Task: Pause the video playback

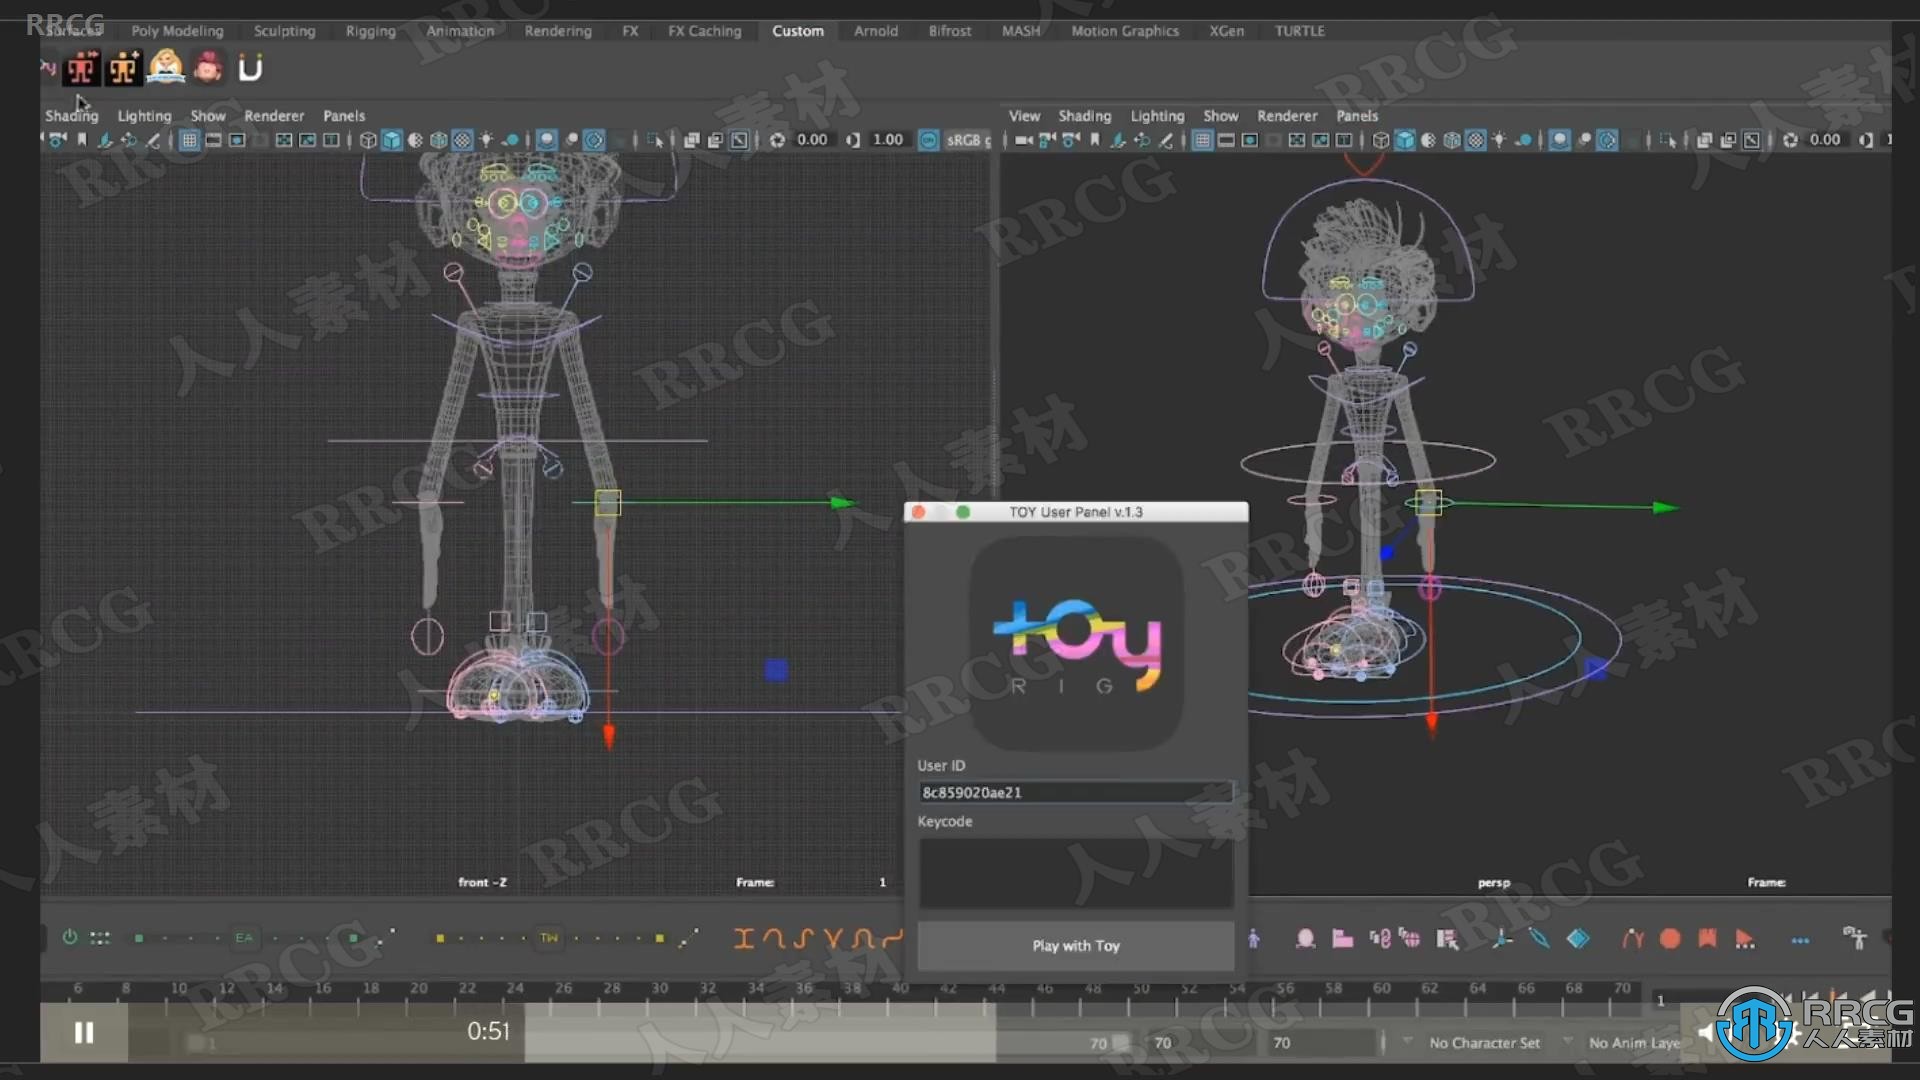Action: 84,1032
